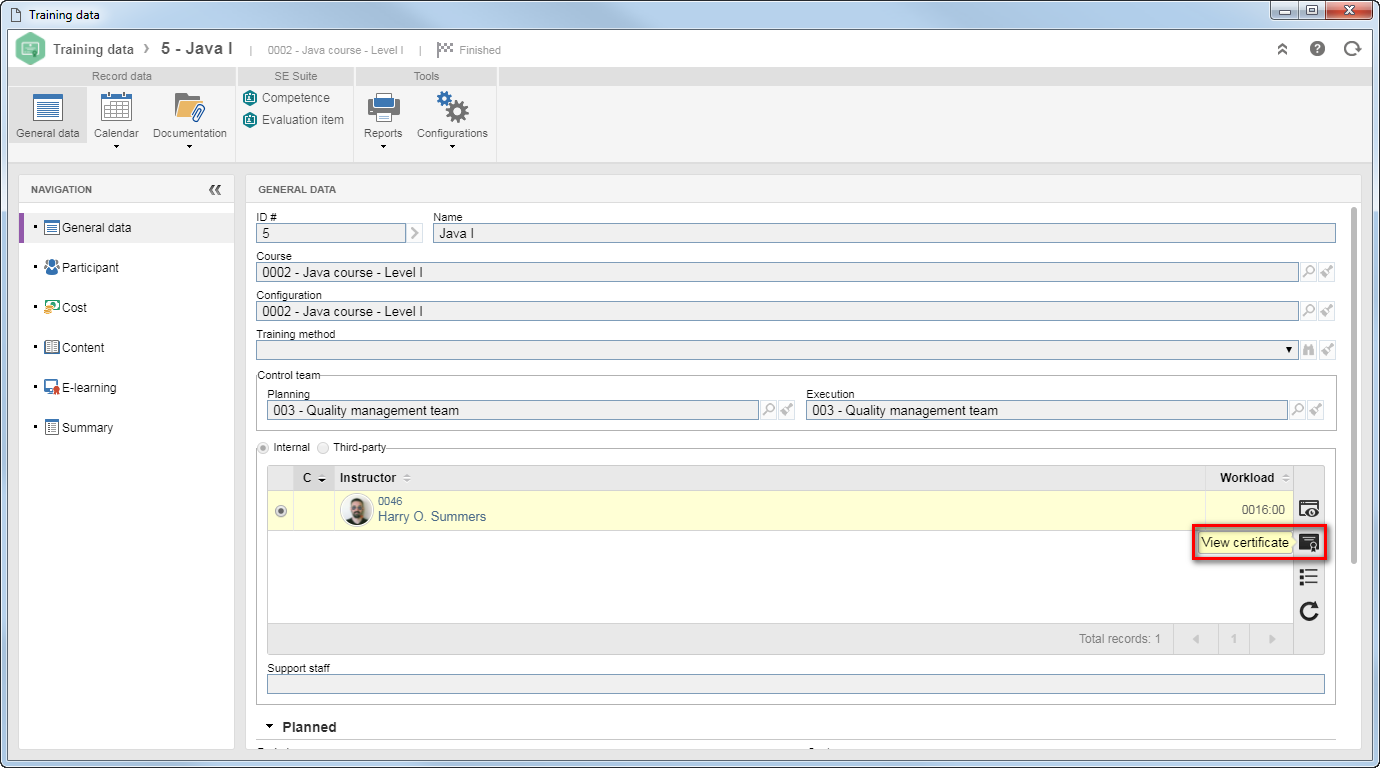Click the Execution team search icon

pos(1297,410)
